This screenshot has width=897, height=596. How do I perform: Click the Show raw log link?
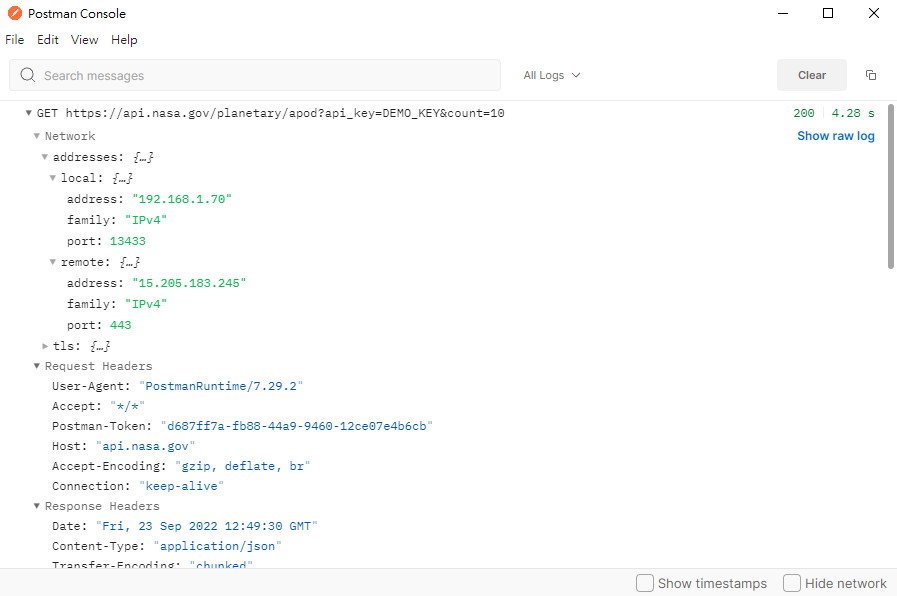pyautogui.click(x=835, y=136)
